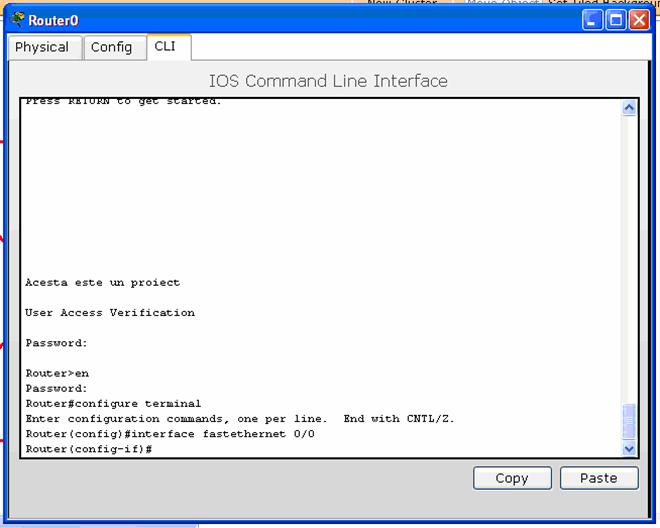Click the 'Acesta este un proiect' banner text
This screenshot has width=660, height=528.
102,283
